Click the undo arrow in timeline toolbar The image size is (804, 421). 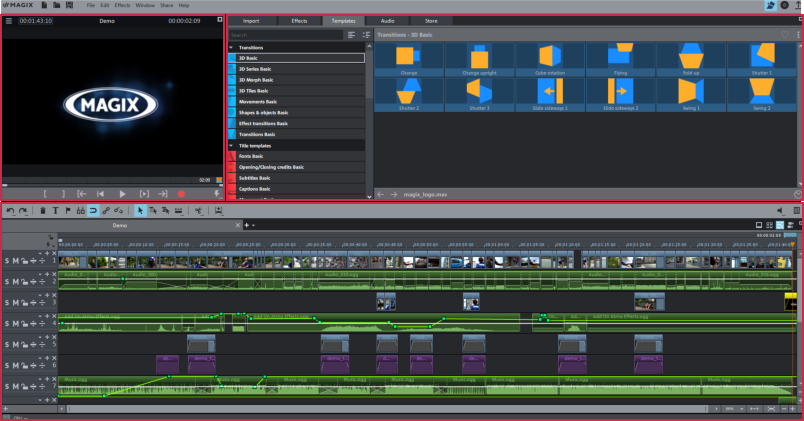tap(10, 211)
